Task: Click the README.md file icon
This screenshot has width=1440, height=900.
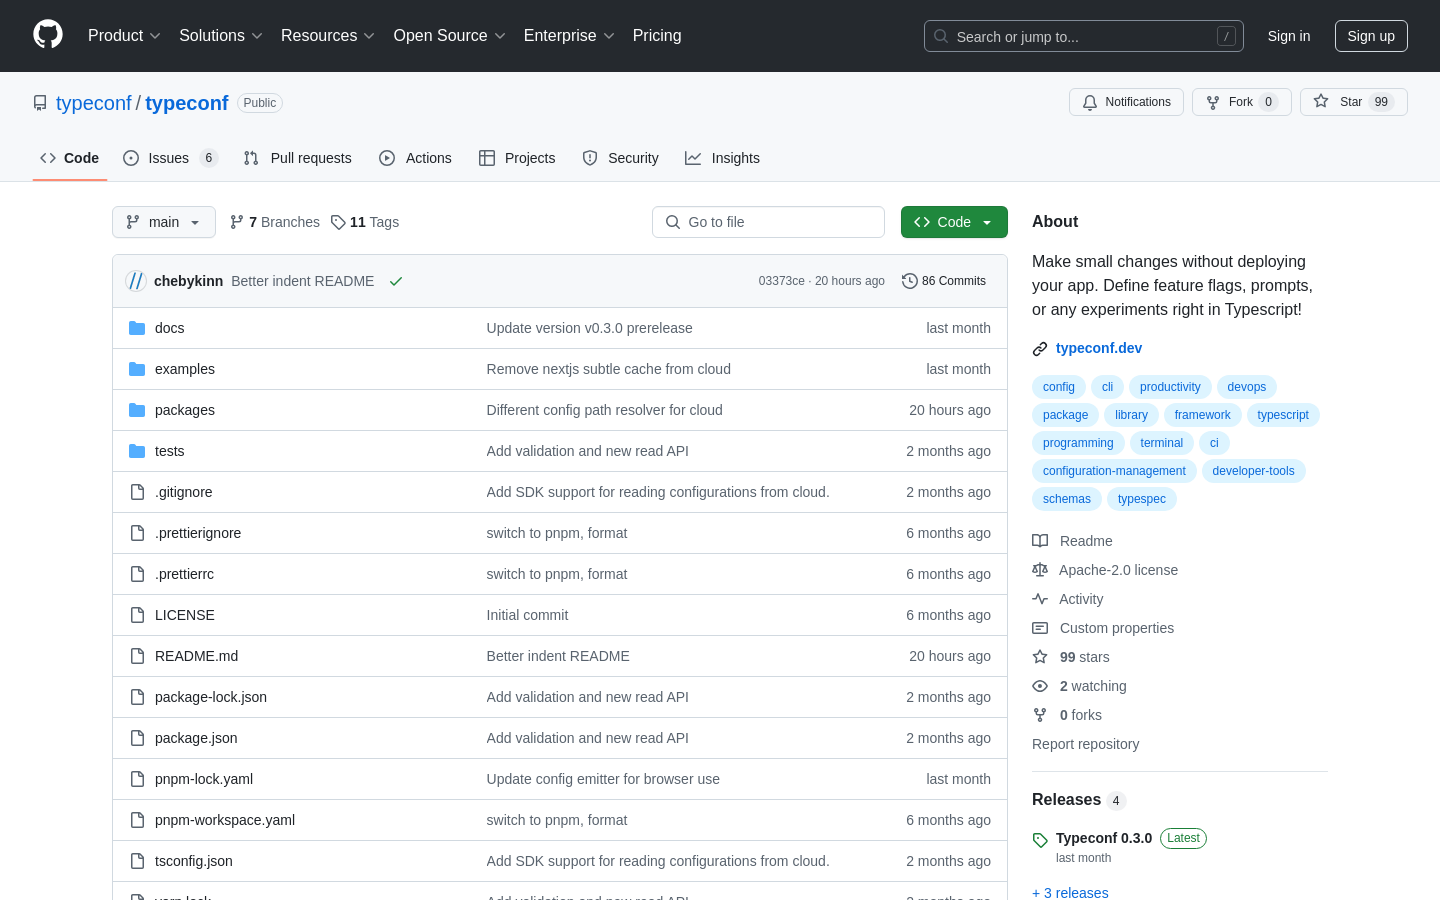Action: pyautogui.click(x=137, y=656)
